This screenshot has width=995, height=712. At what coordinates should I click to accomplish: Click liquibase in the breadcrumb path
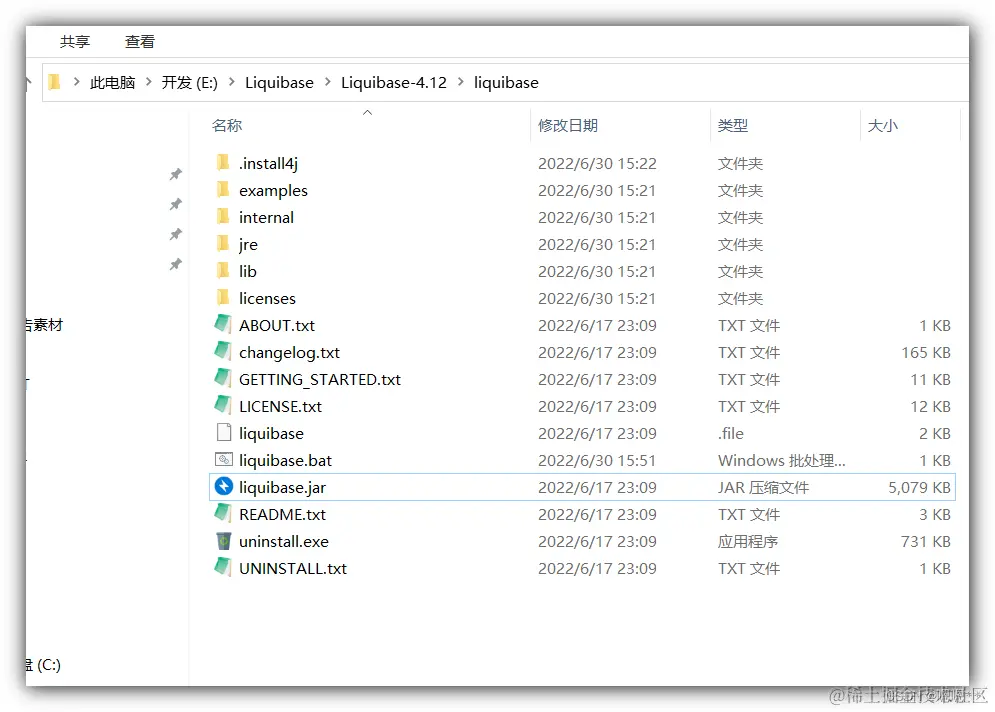(506, 82)
